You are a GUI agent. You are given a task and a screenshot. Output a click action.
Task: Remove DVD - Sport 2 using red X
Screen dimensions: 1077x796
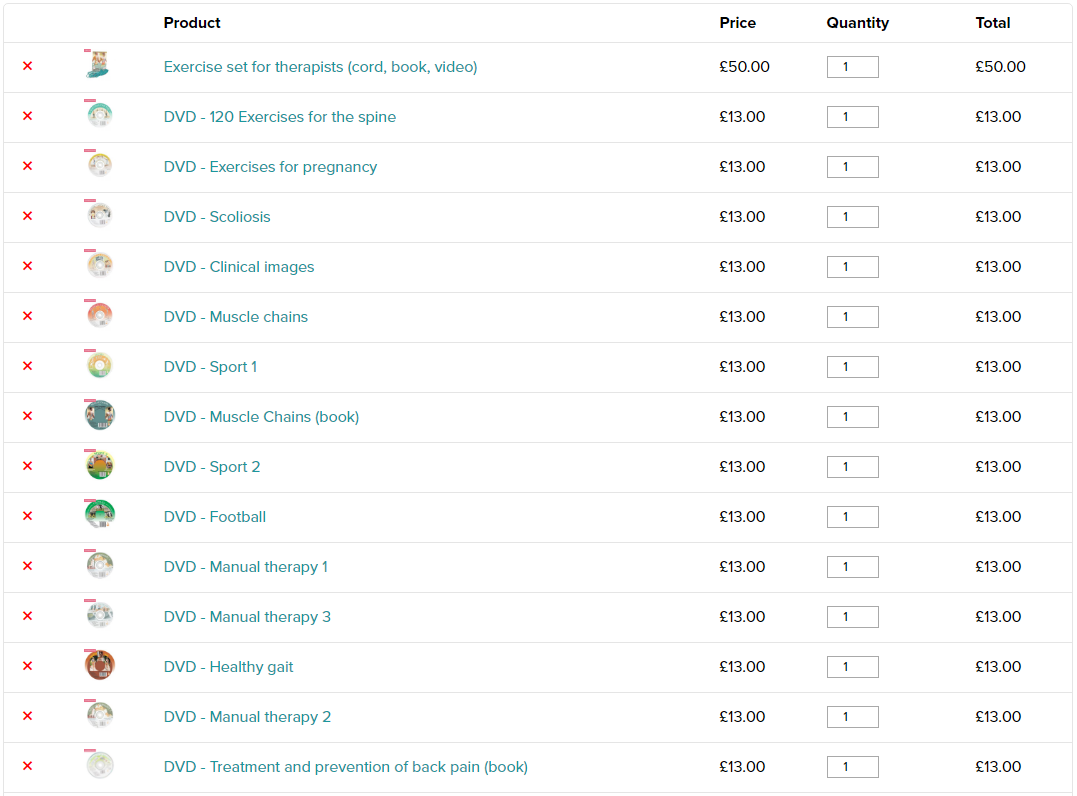(x=27, y=466)
